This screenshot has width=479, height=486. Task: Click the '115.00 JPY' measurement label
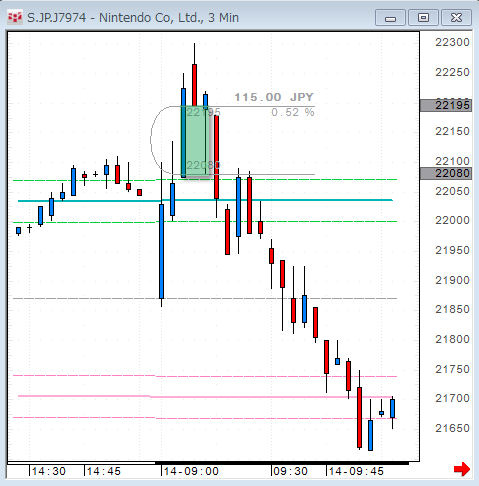[x=274, y=97]
